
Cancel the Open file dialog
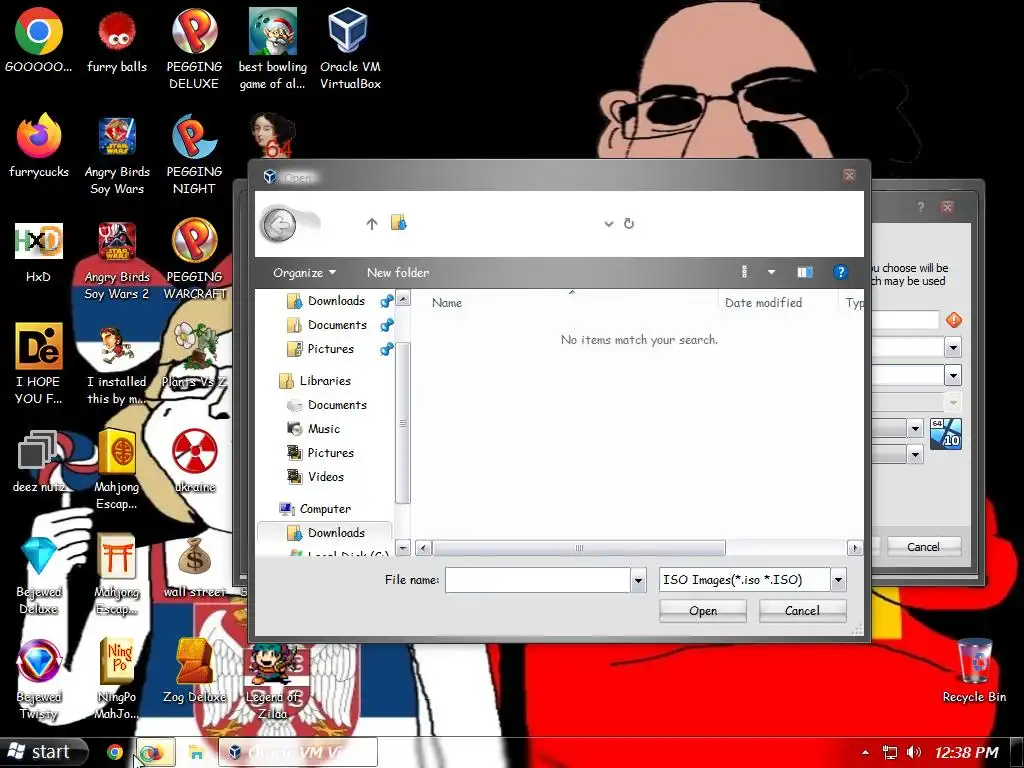click(802, 611)
